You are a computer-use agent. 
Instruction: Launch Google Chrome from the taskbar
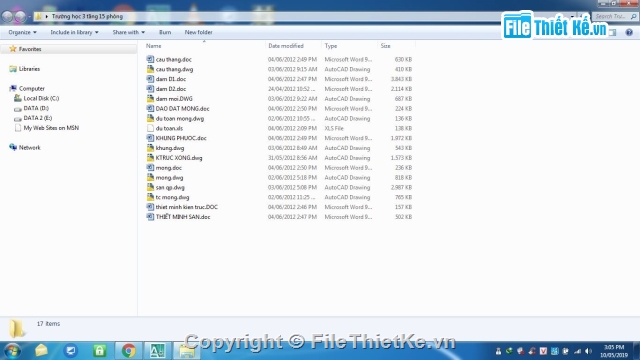(128, 351)
